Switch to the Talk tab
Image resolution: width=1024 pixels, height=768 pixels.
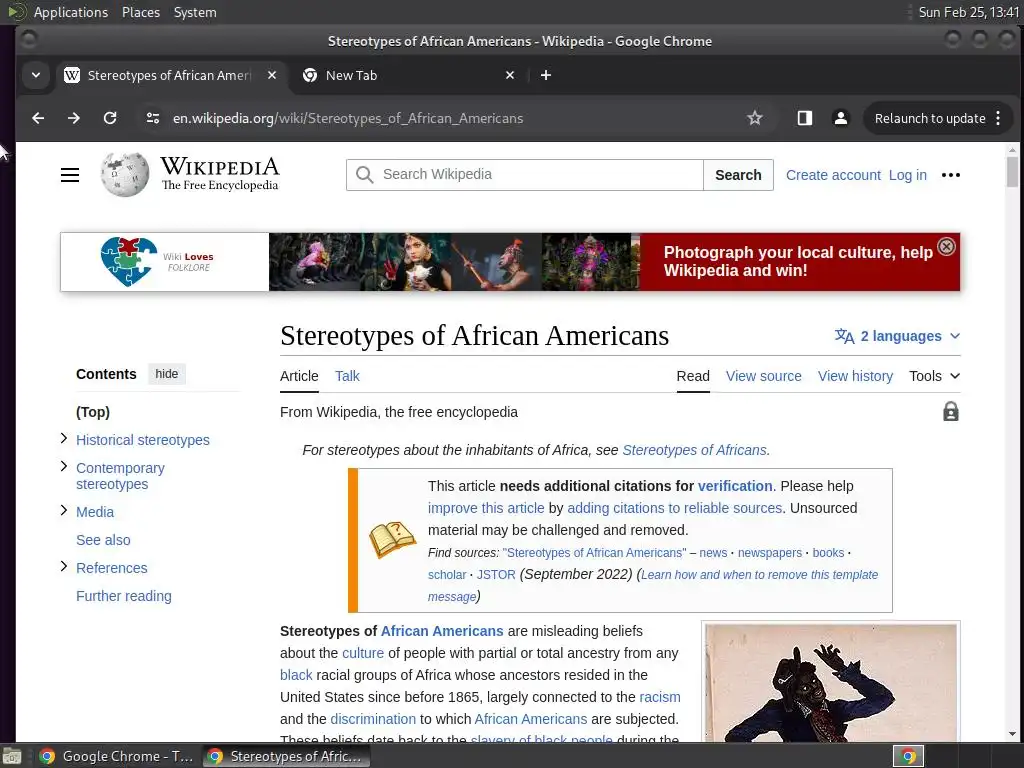click(347, 376)
